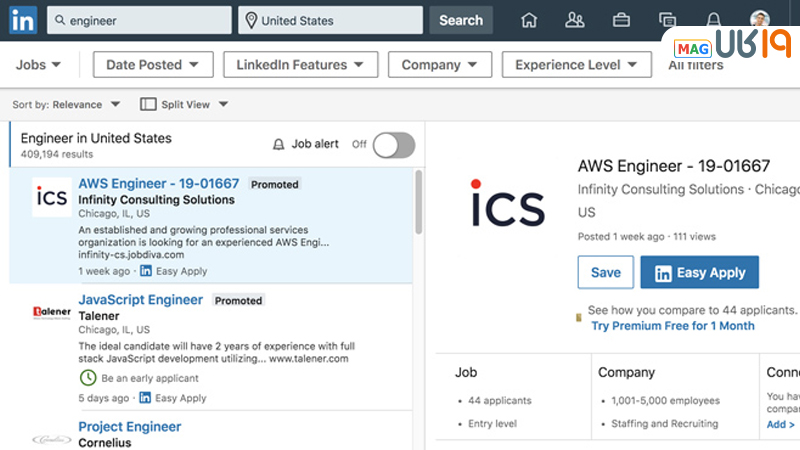
Task: Switch the Split View layout option
Action: pos(185,104)
